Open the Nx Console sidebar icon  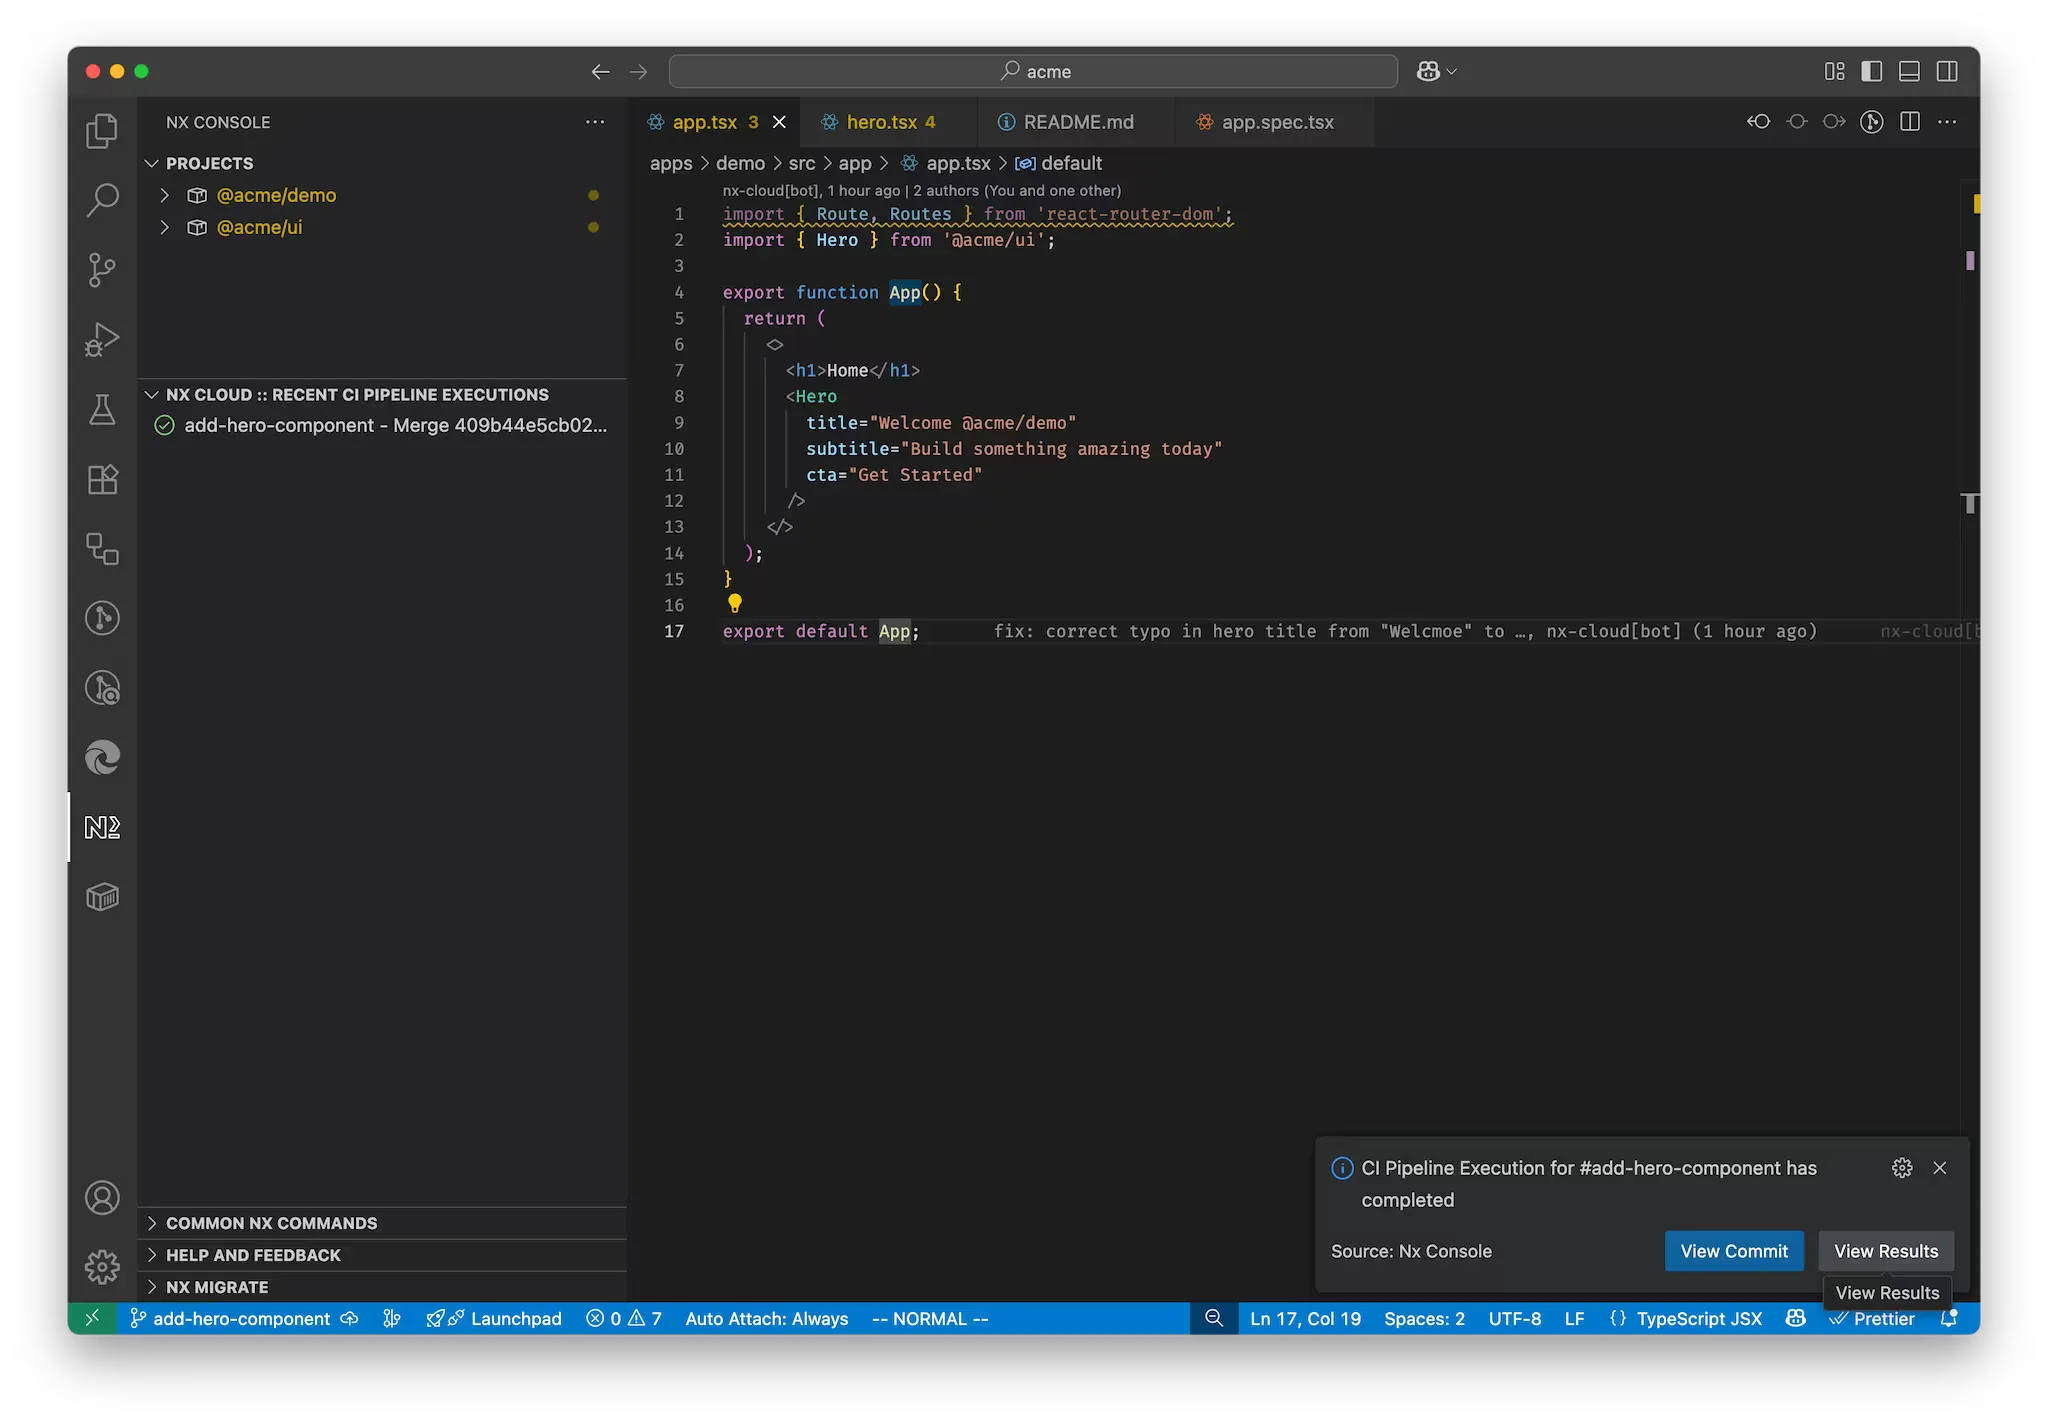pyautogui.click(x=101, y=827)
